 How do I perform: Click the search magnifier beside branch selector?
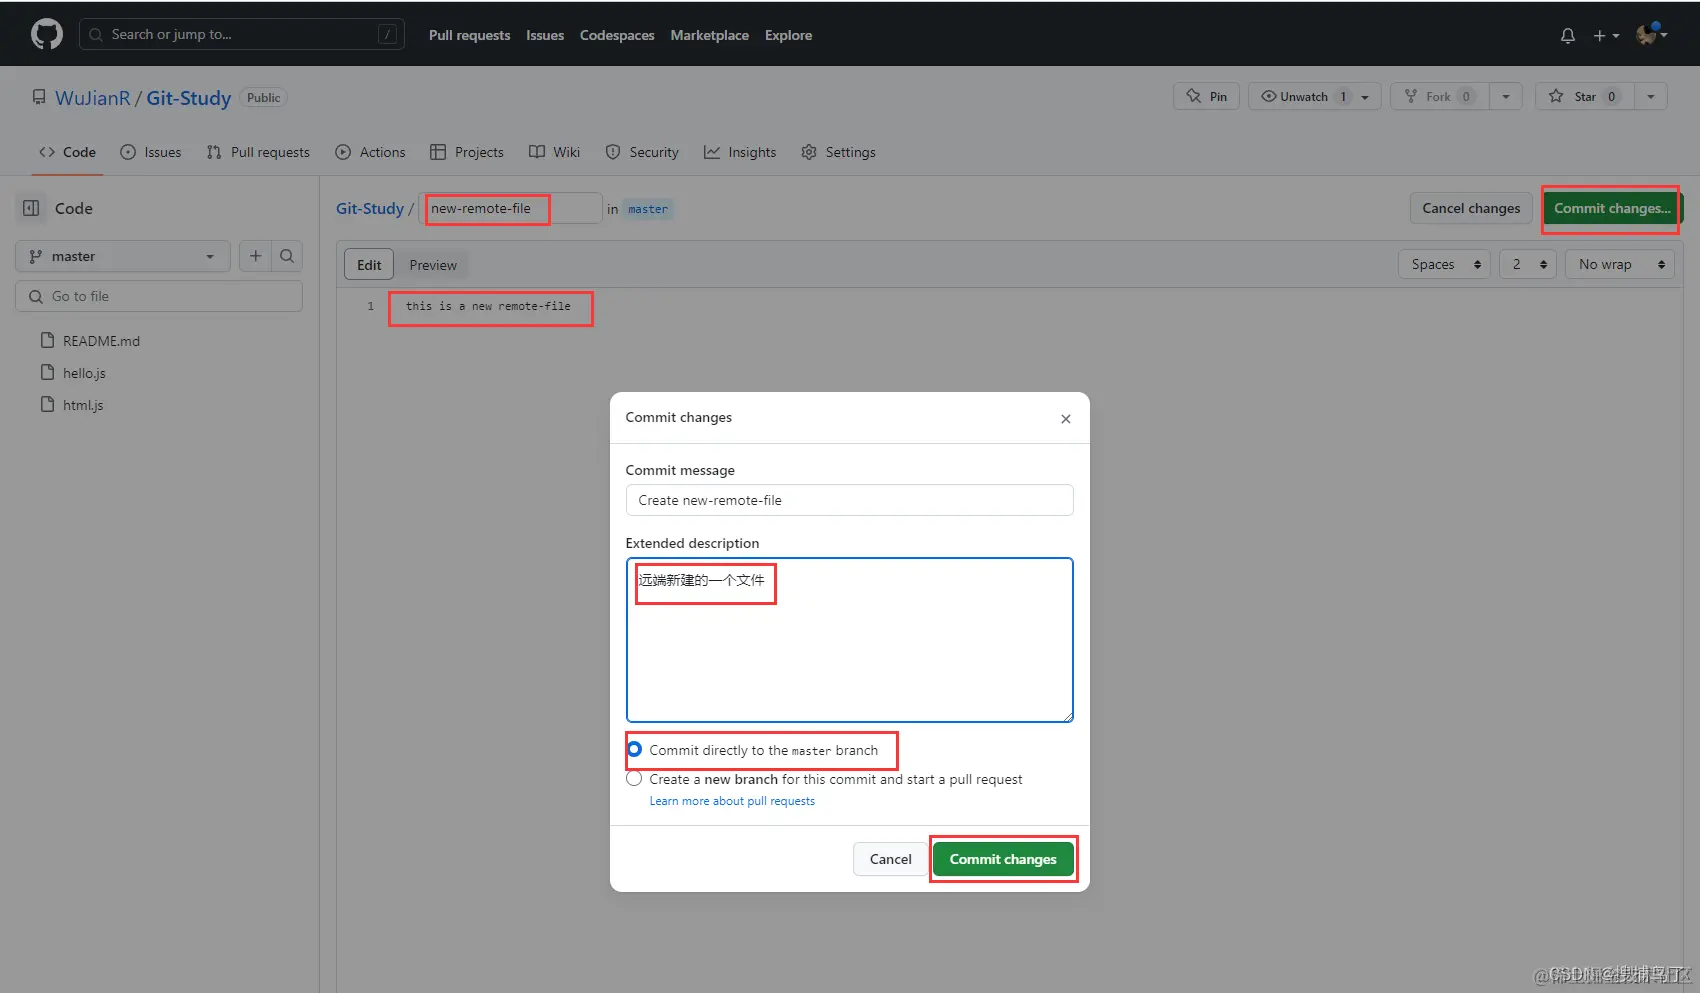pos(287,256)
